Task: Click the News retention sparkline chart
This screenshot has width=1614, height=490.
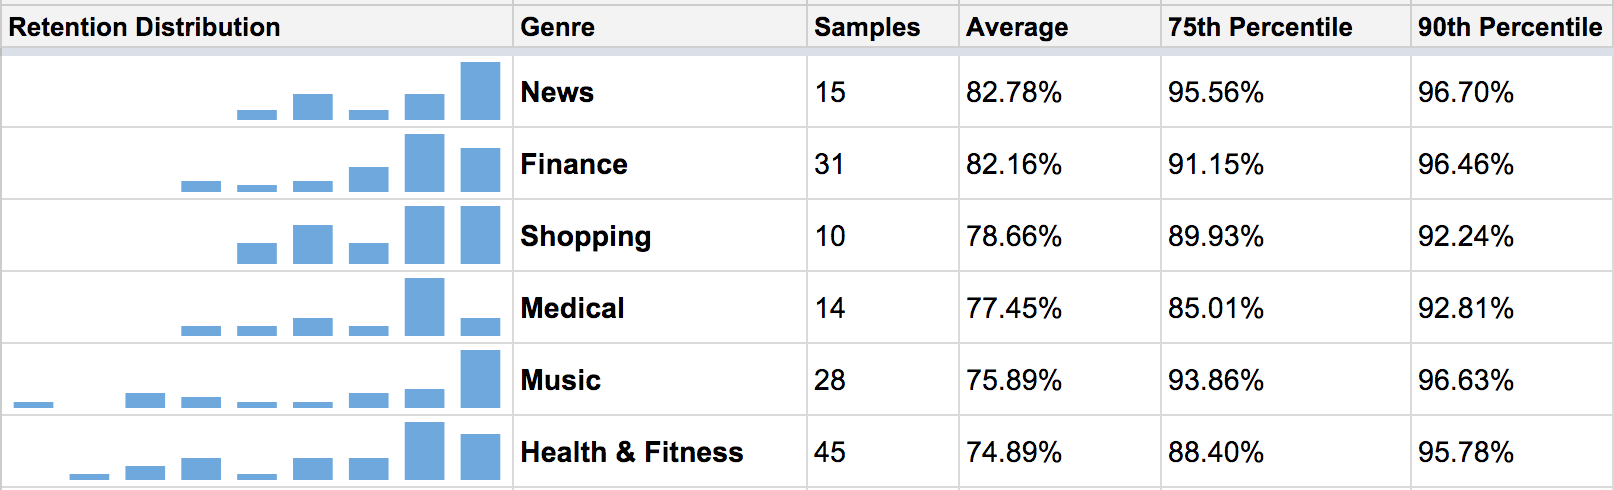Action: pyautogui.click(x=368, y=92)
